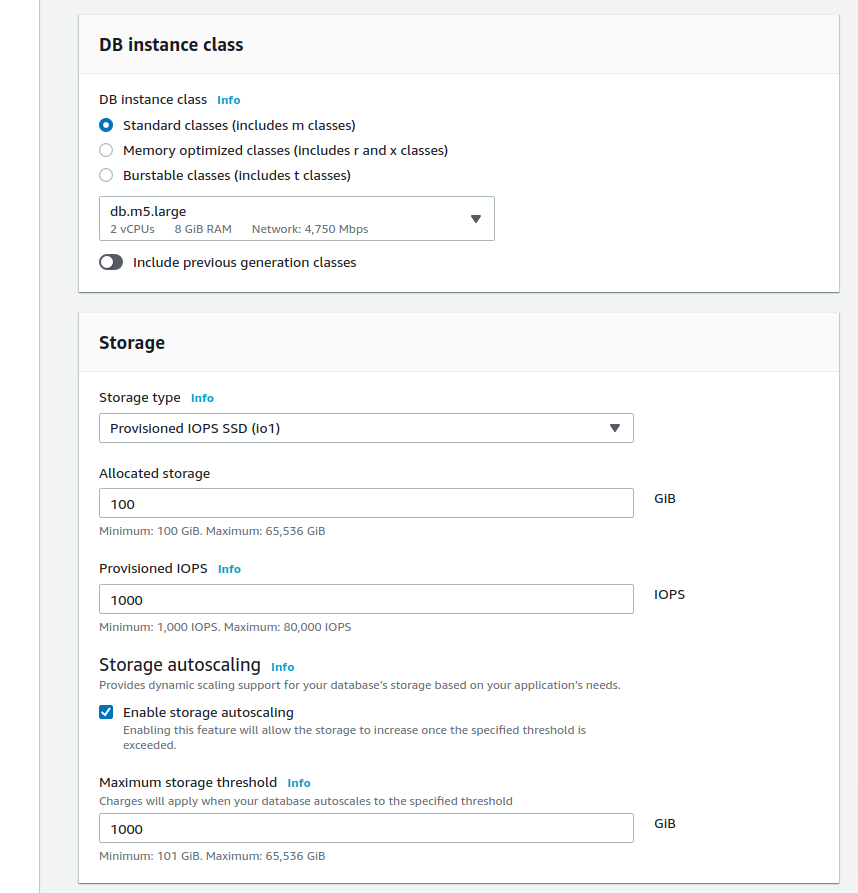Screen dimensions: 858x893
Task: Toggle Include previous generation classes
Action: click(111, 262)
